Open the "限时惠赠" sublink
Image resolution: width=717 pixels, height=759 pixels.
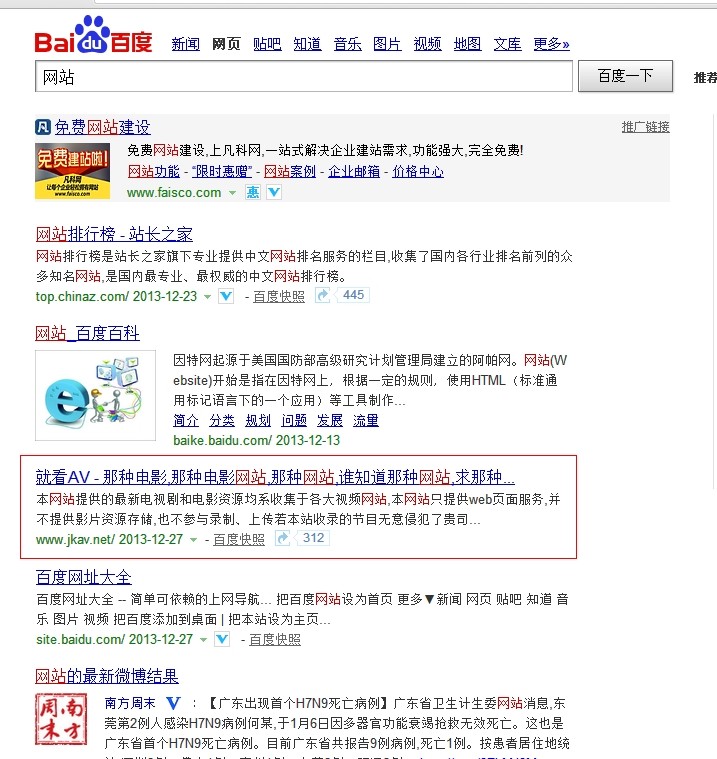(x=222, y=171)
